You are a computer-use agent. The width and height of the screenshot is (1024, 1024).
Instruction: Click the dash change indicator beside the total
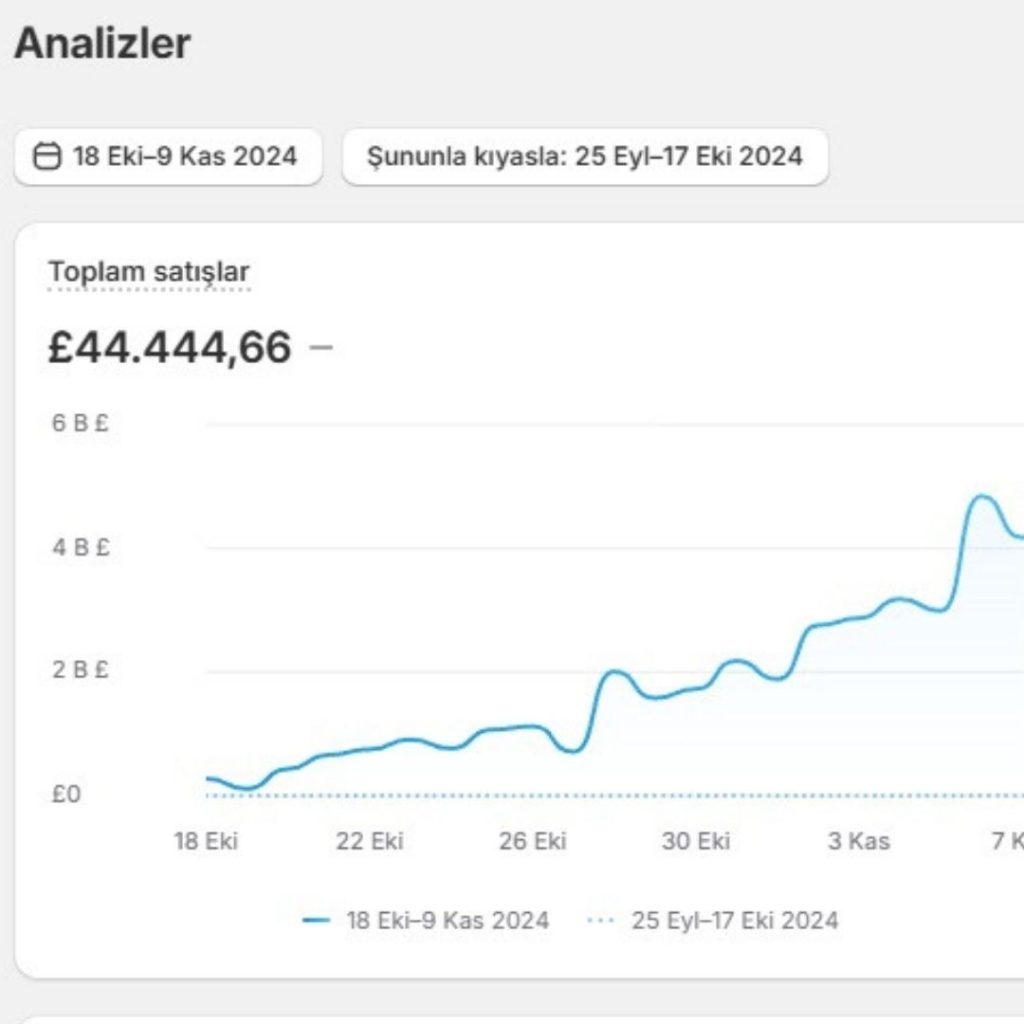click(x=321, y=348)
